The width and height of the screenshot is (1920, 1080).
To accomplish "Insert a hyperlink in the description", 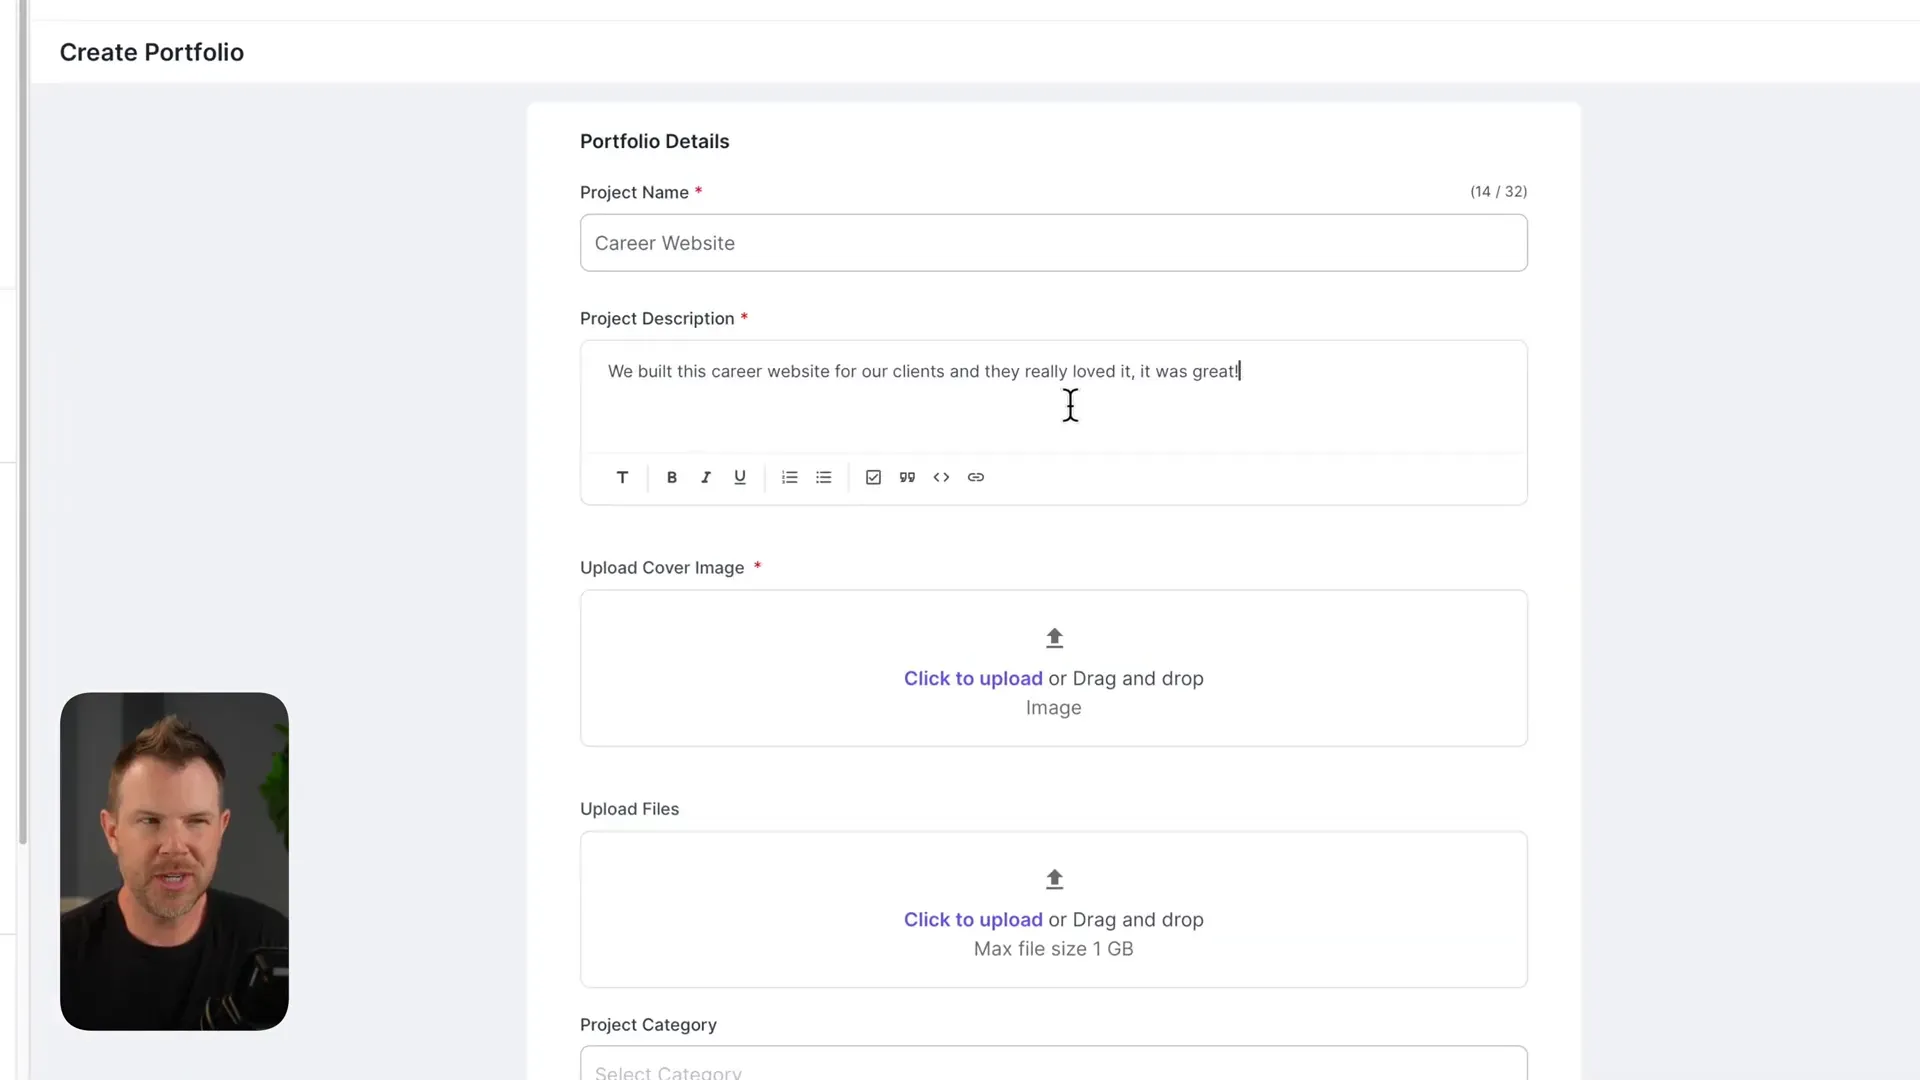I will pyautogui.click(x=976, y=477).
